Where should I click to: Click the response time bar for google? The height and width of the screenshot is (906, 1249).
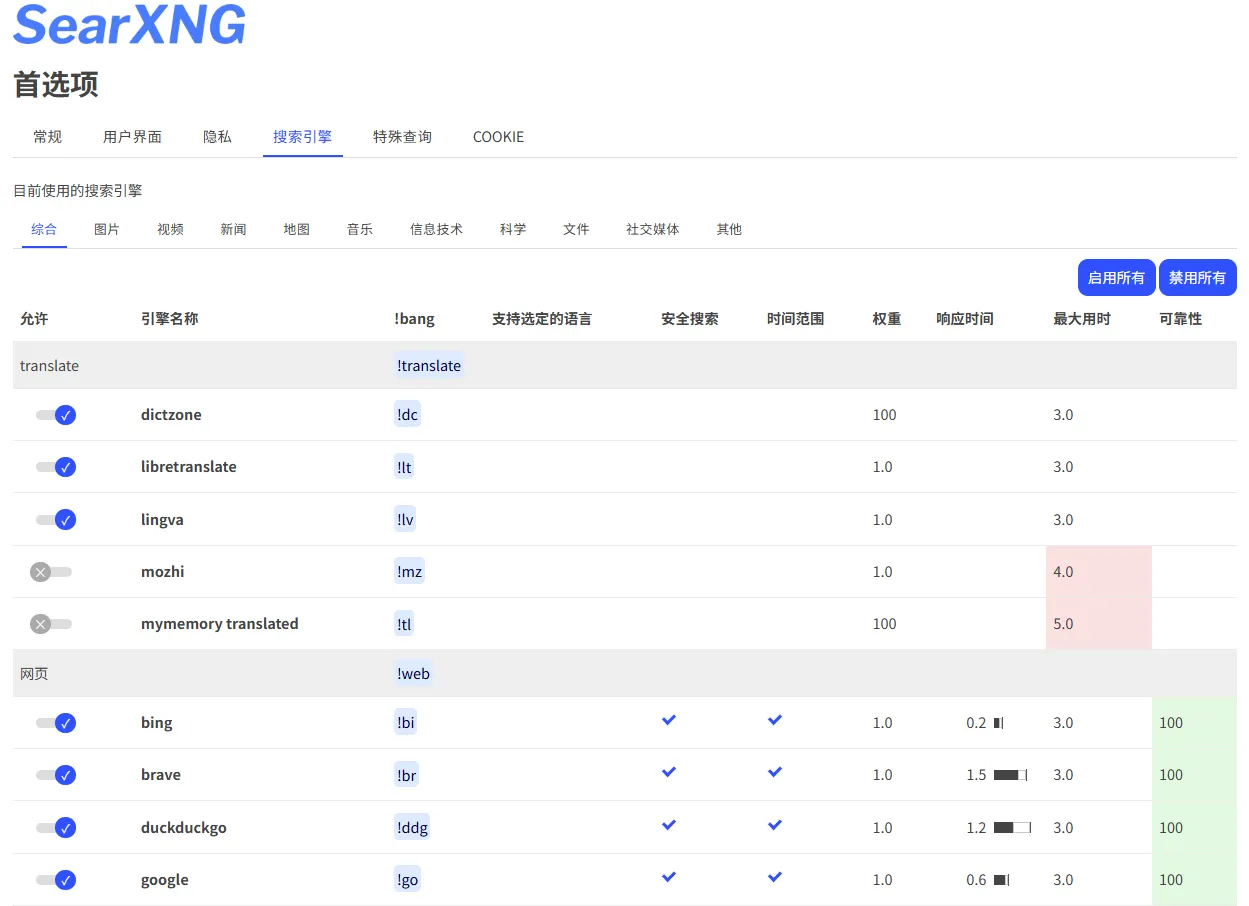coord(1001,880)
